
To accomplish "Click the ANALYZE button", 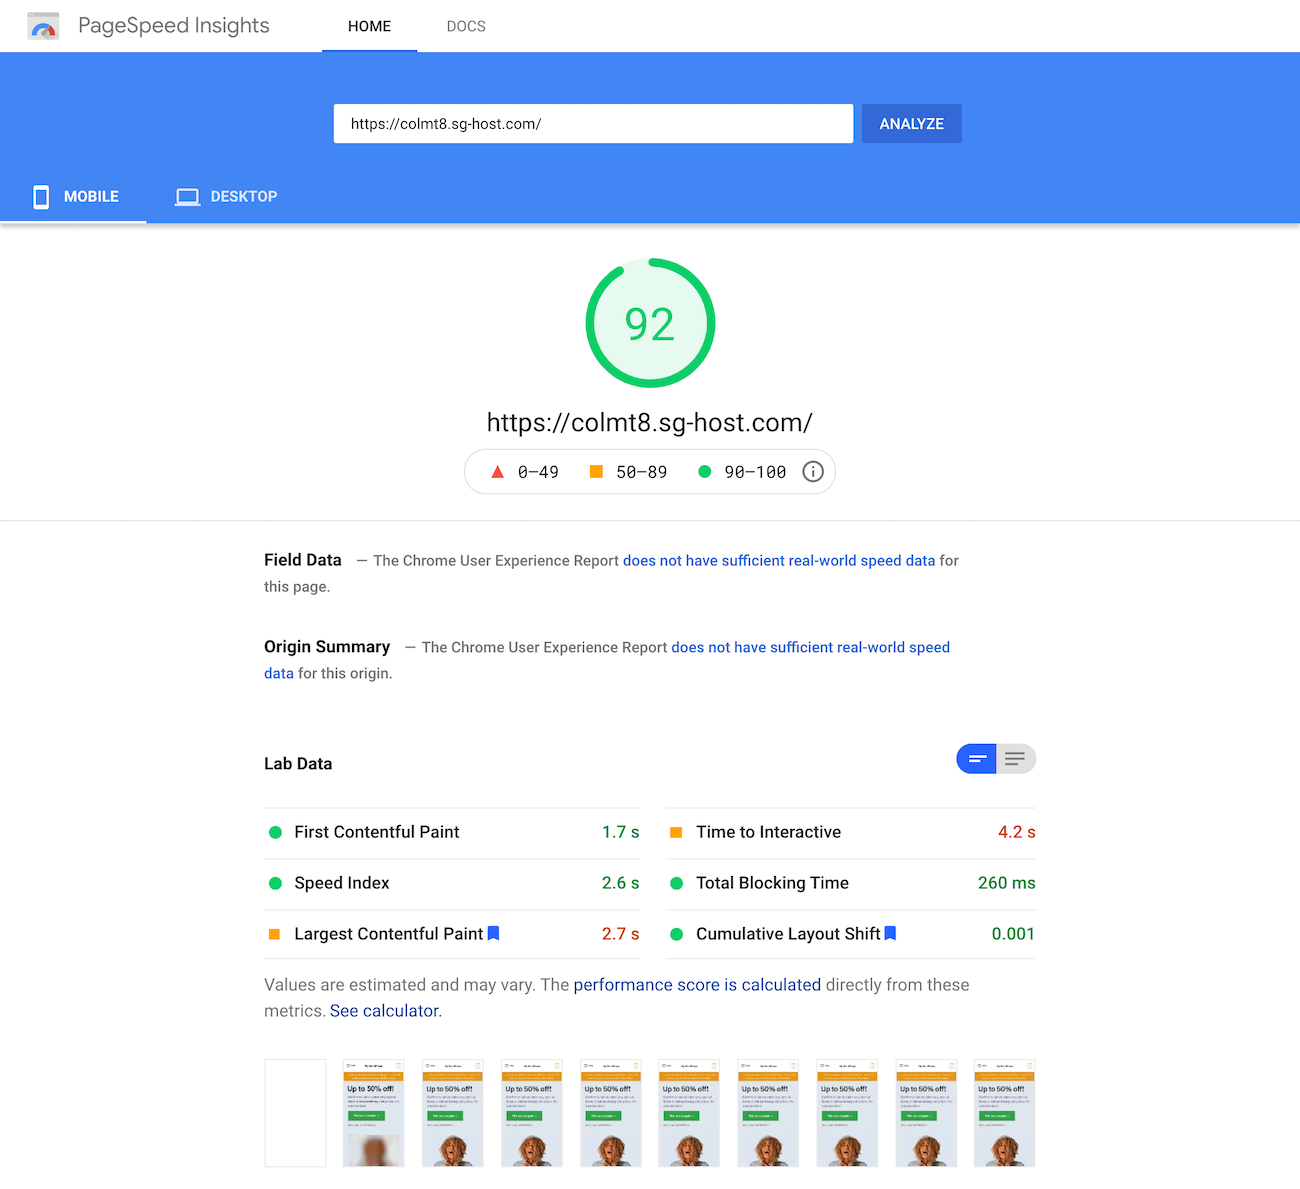I will click(911, 124).
